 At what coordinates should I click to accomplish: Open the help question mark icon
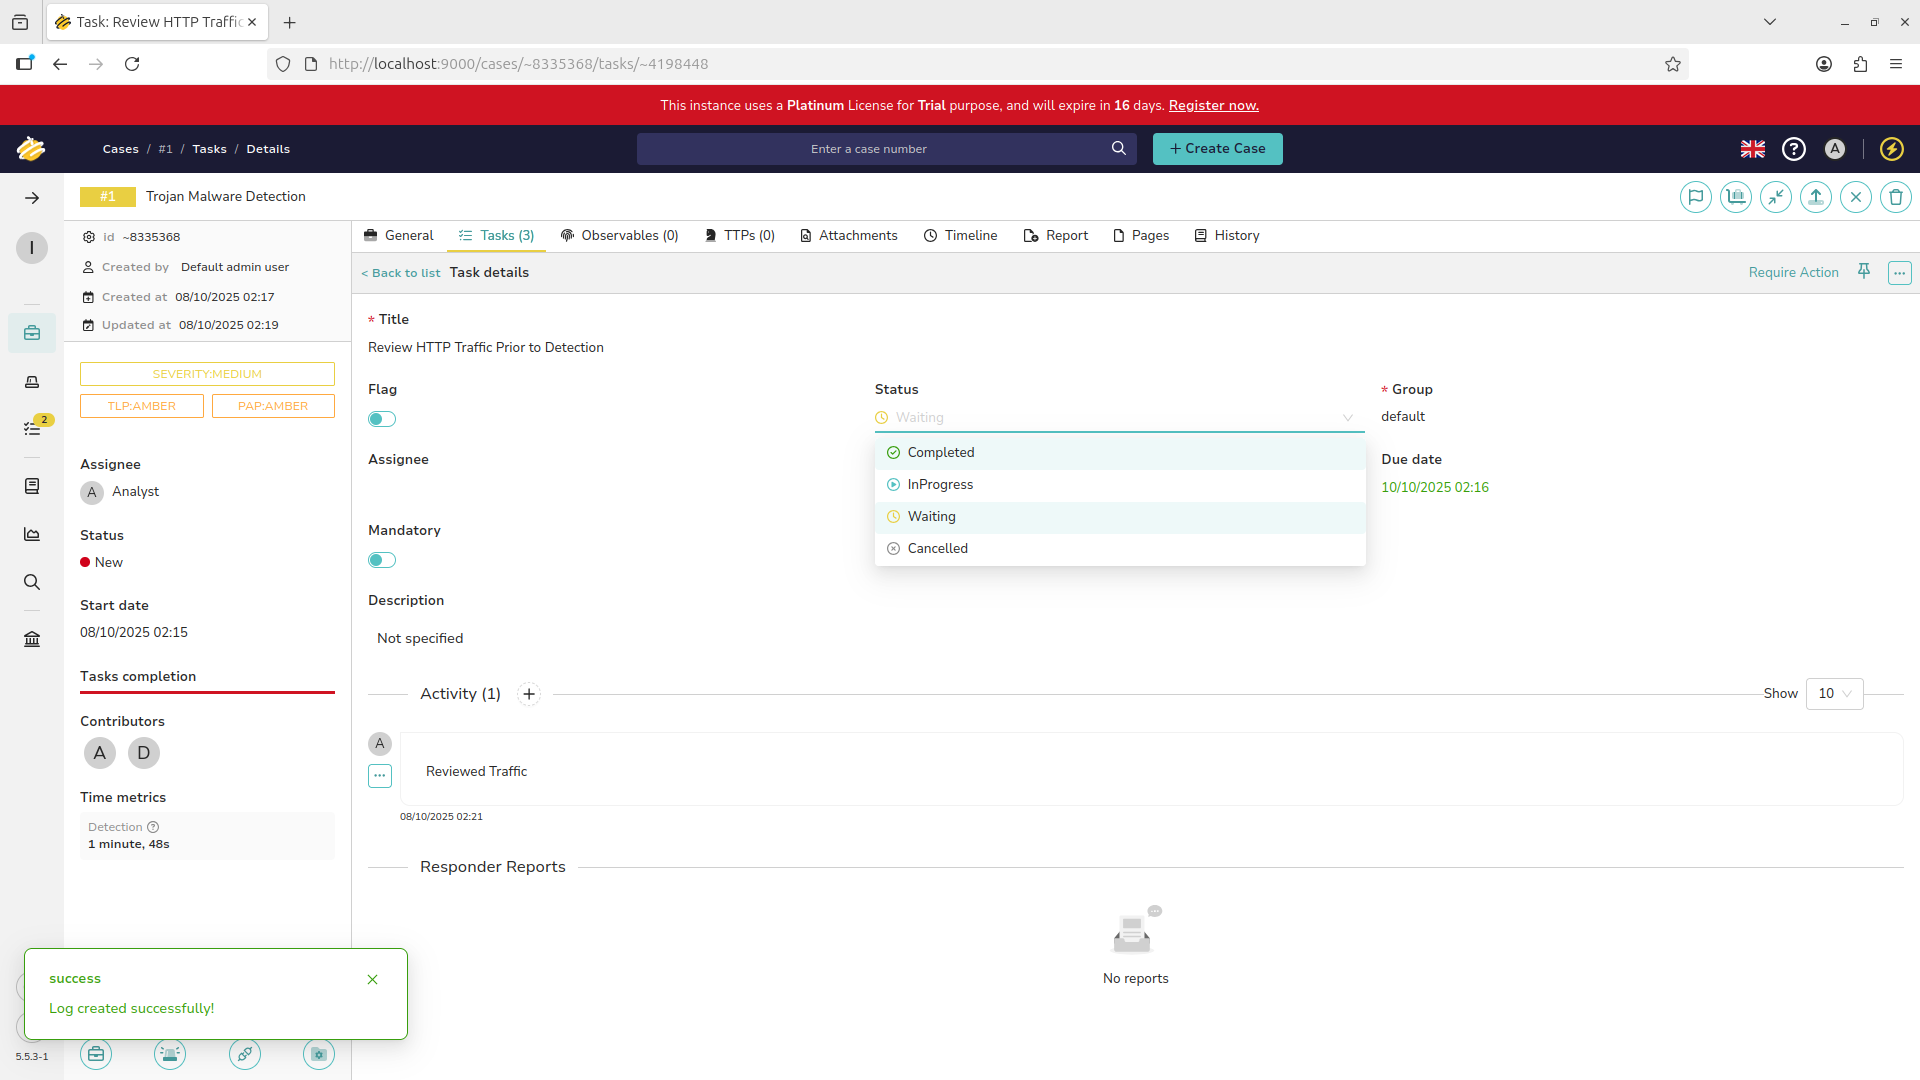[1794, 149]
